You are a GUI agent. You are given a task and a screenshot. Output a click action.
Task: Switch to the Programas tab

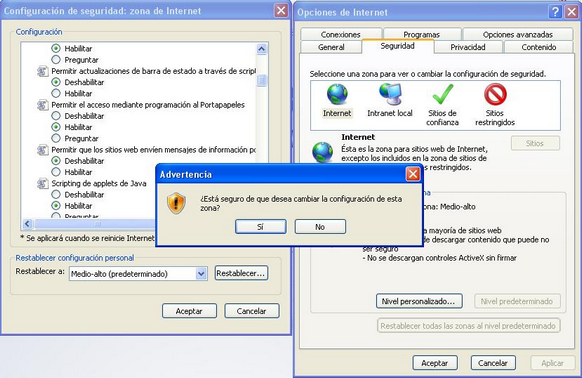422,34
